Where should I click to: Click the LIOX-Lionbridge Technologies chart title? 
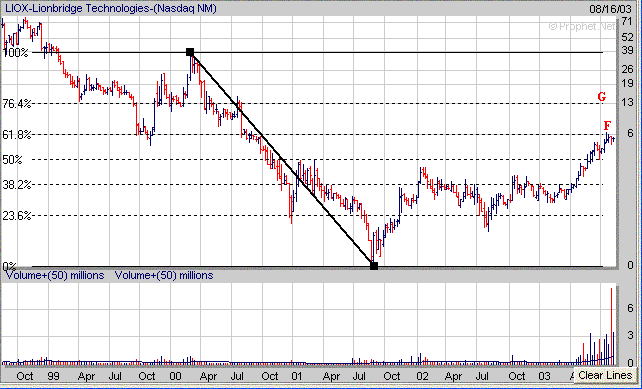pos(111,8)
